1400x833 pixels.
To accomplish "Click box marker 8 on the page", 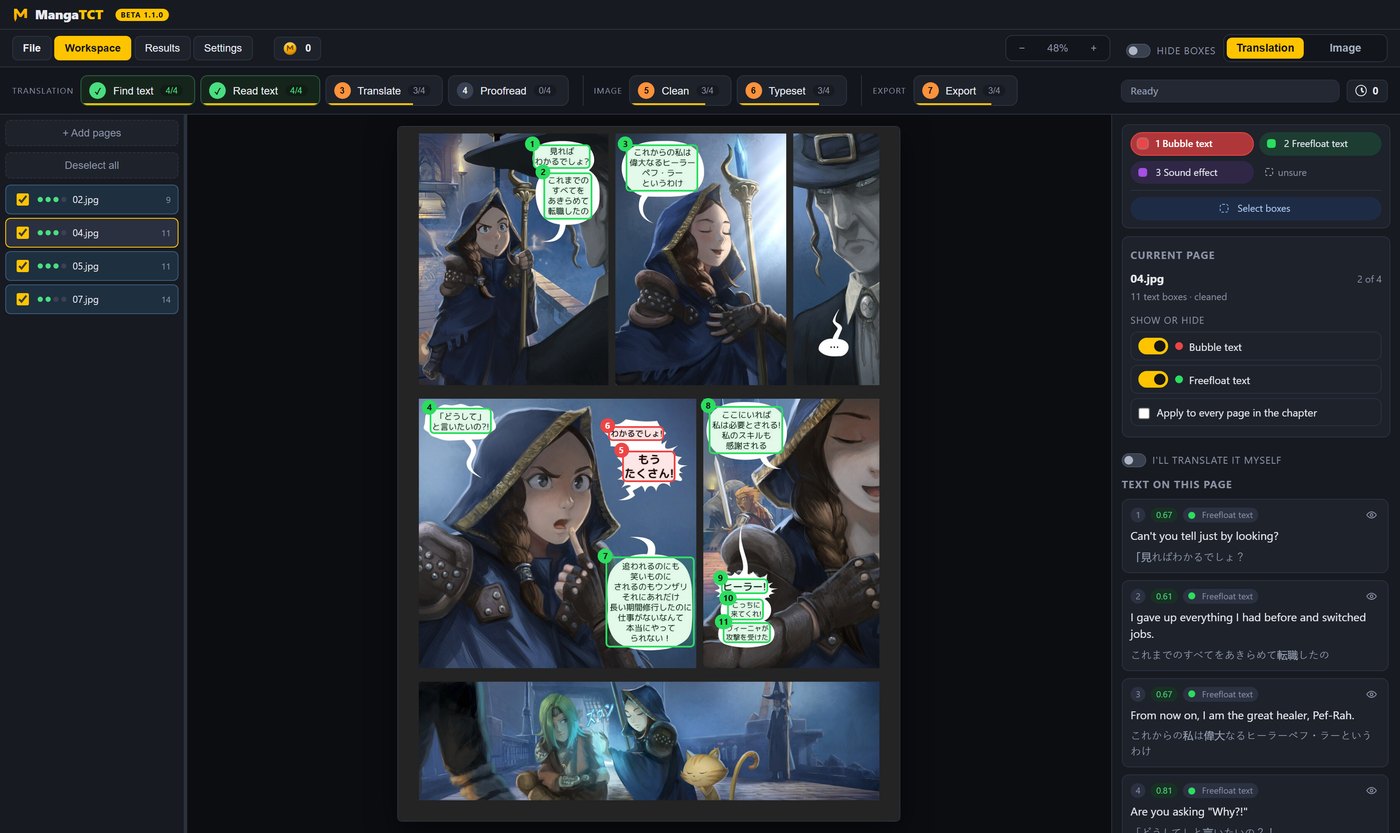I will click(x=708, y=406).
